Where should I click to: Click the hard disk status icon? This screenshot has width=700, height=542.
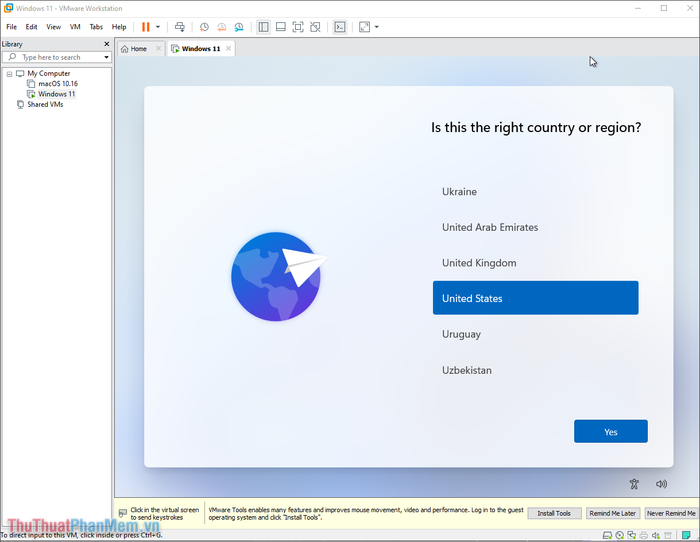click(607, 535)
